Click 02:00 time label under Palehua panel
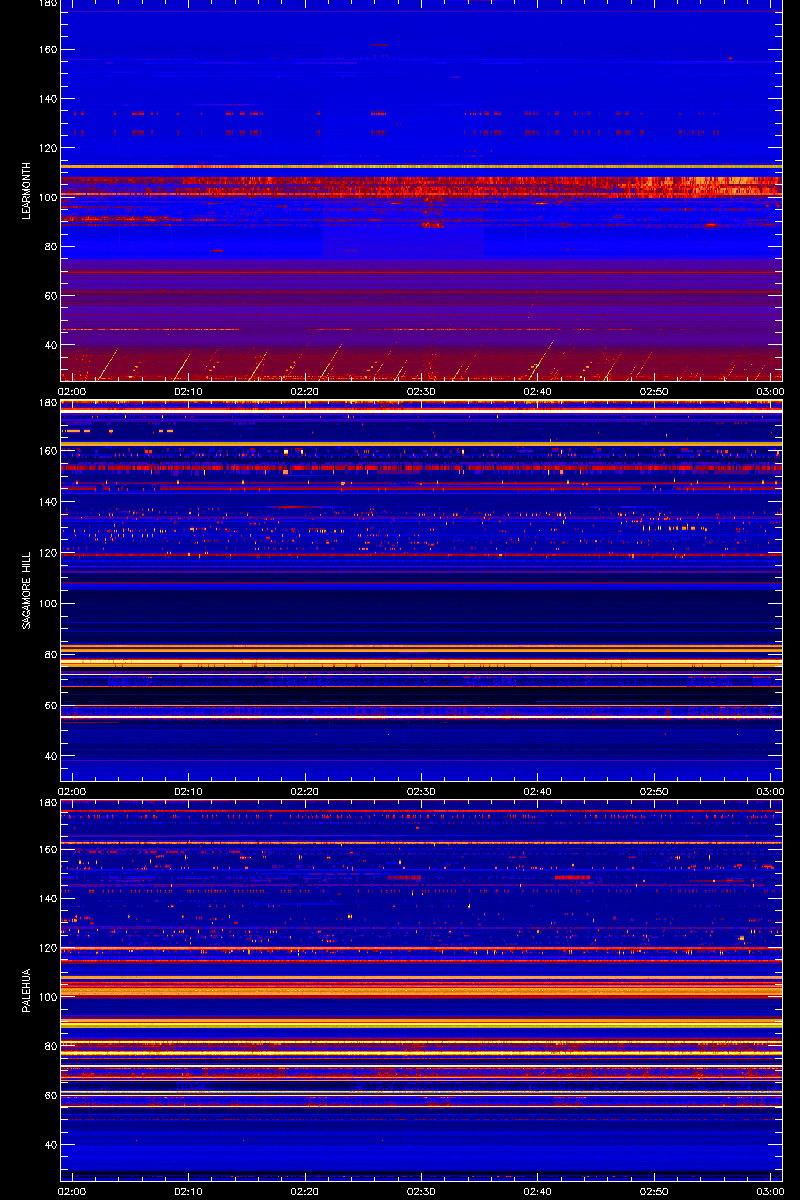The height and width of the screenshot is (1200, 800). click(73, 1191)
